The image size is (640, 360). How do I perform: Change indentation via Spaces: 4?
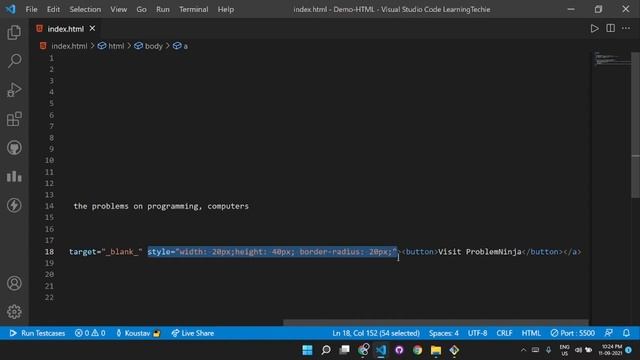(444, 333)
